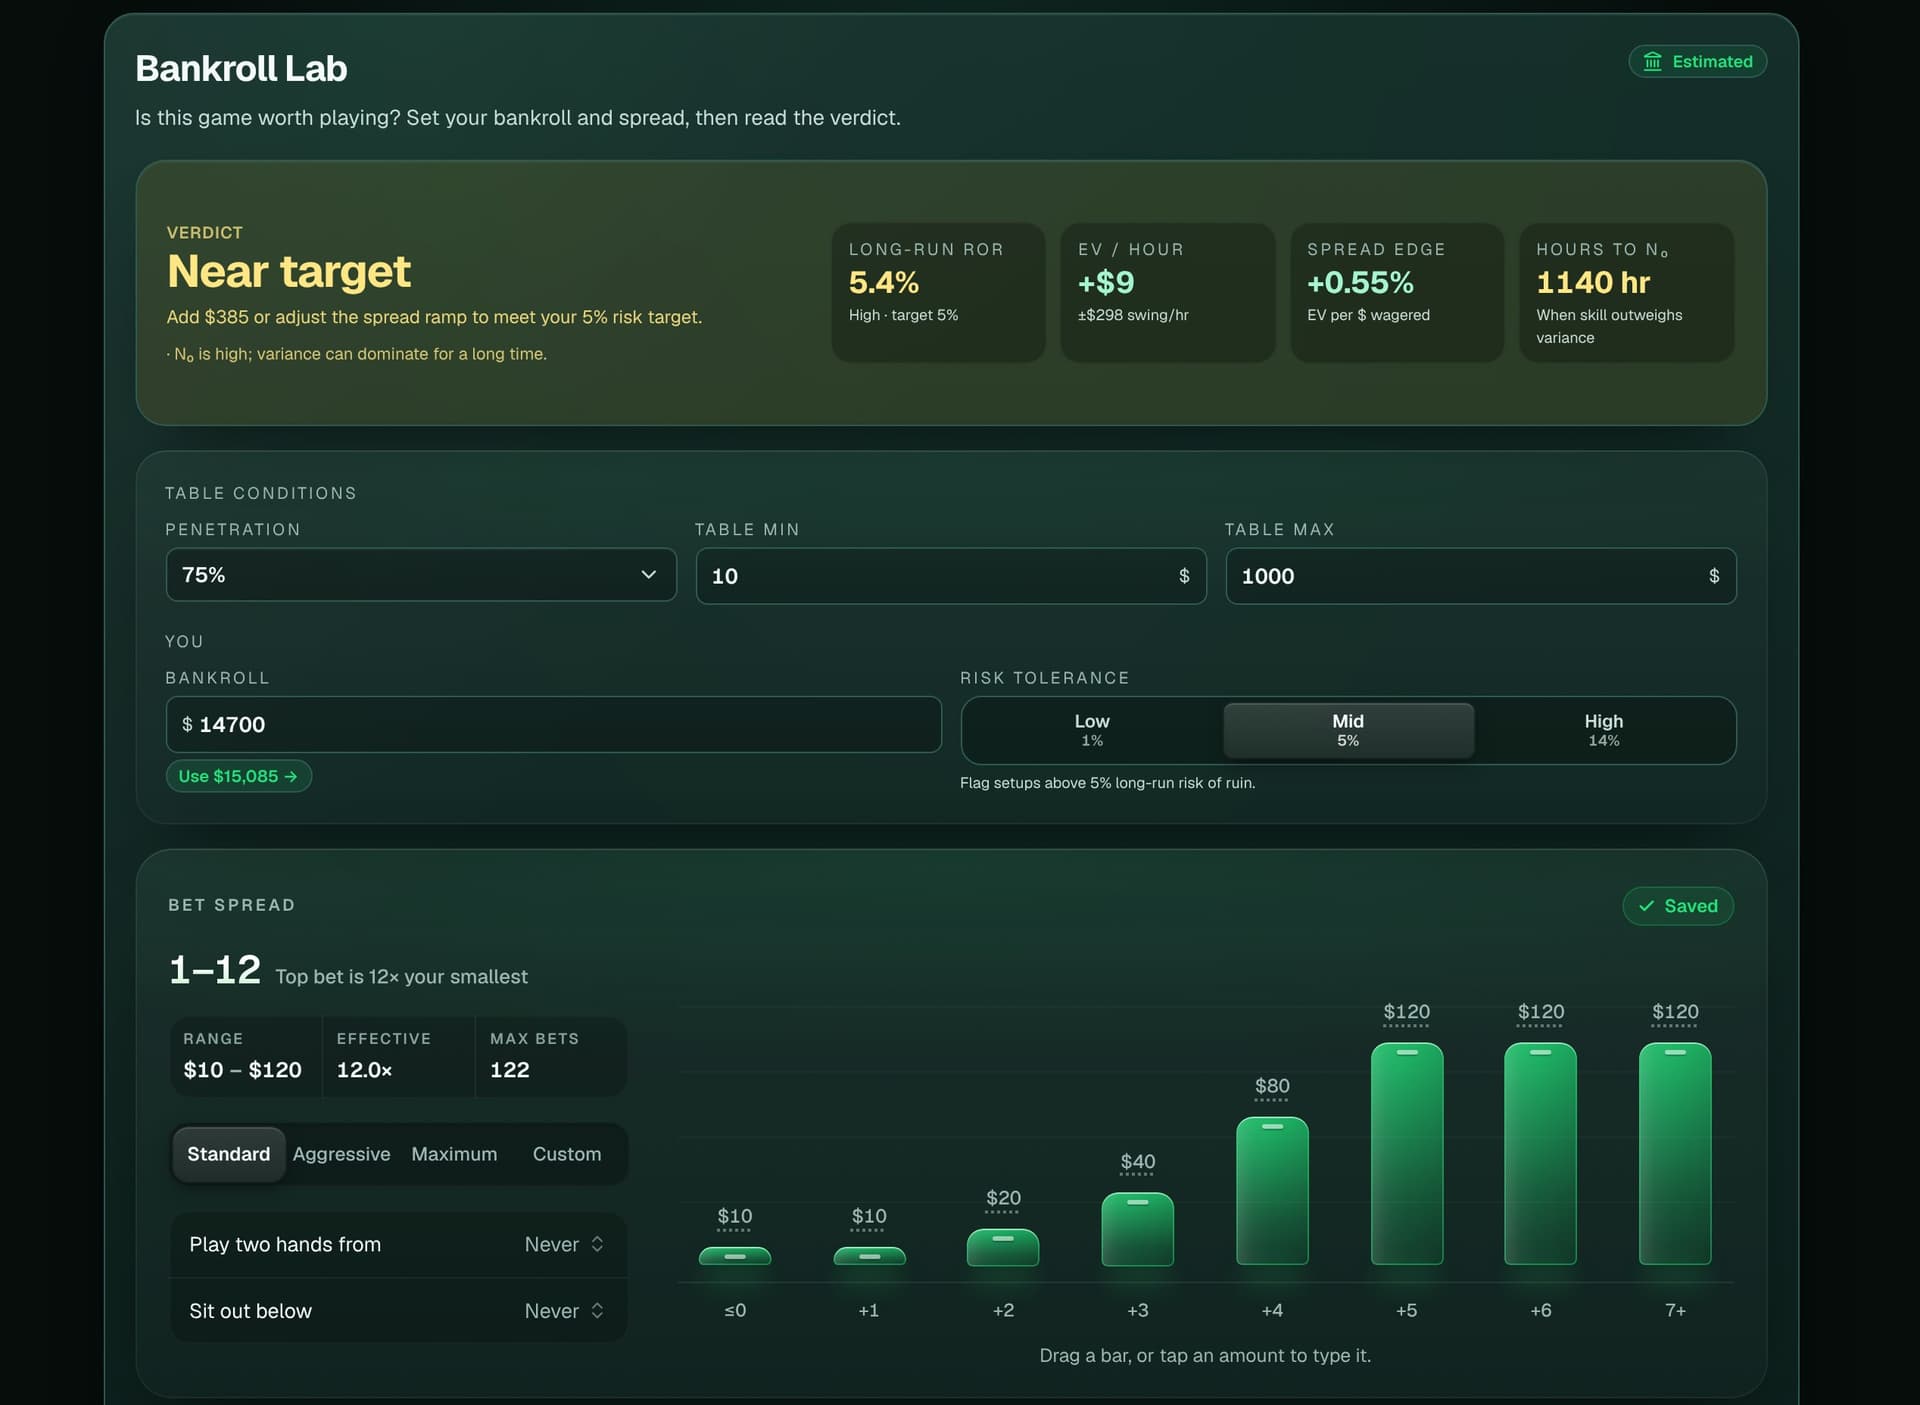Switch to the Maximum spread preset
This screenshot has width=1920, height=1405.
click(x=454, y=1154)
